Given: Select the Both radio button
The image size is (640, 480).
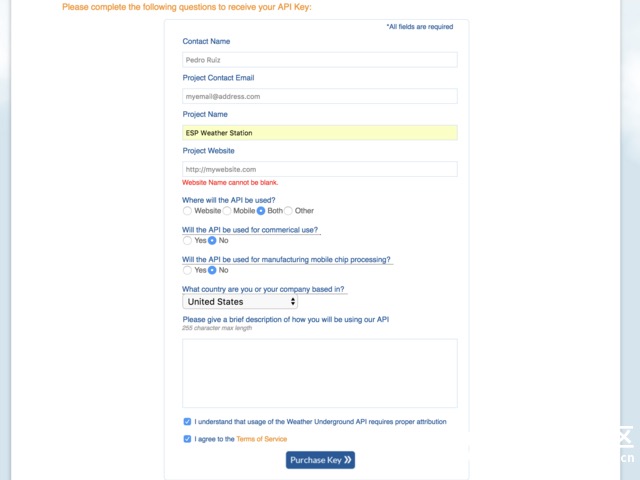Looking at the screenshot, I should (x=261, y=211).
